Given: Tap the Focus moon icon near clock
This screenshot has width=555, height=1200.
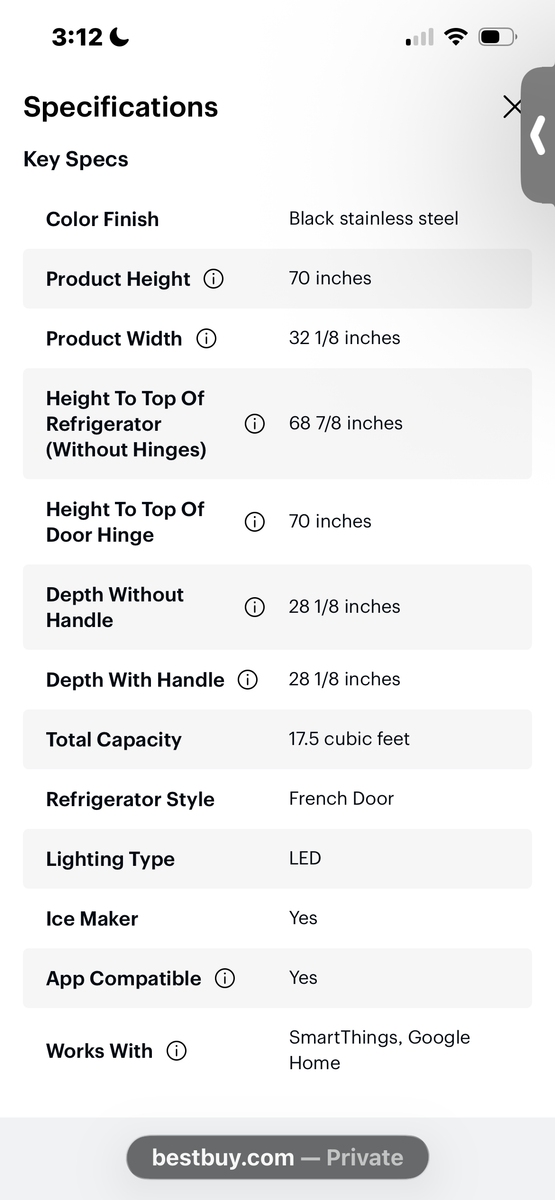Looking at the screenshot, I should click(119, 38).
